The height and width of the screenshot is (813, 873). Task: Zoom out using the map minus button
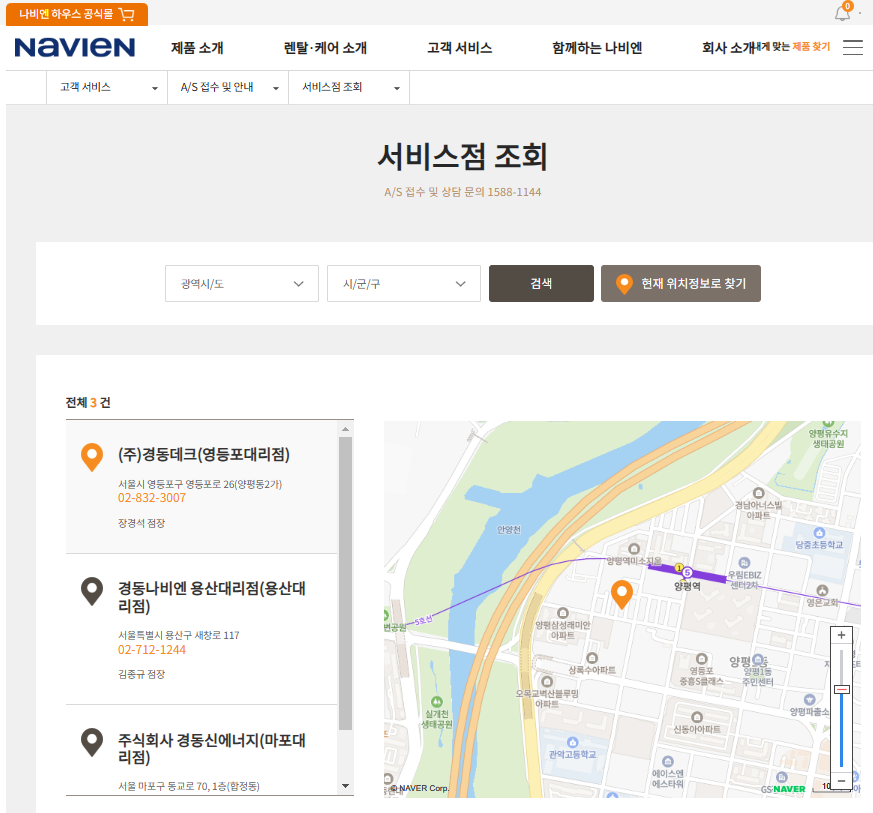click(x=841, y=781)
